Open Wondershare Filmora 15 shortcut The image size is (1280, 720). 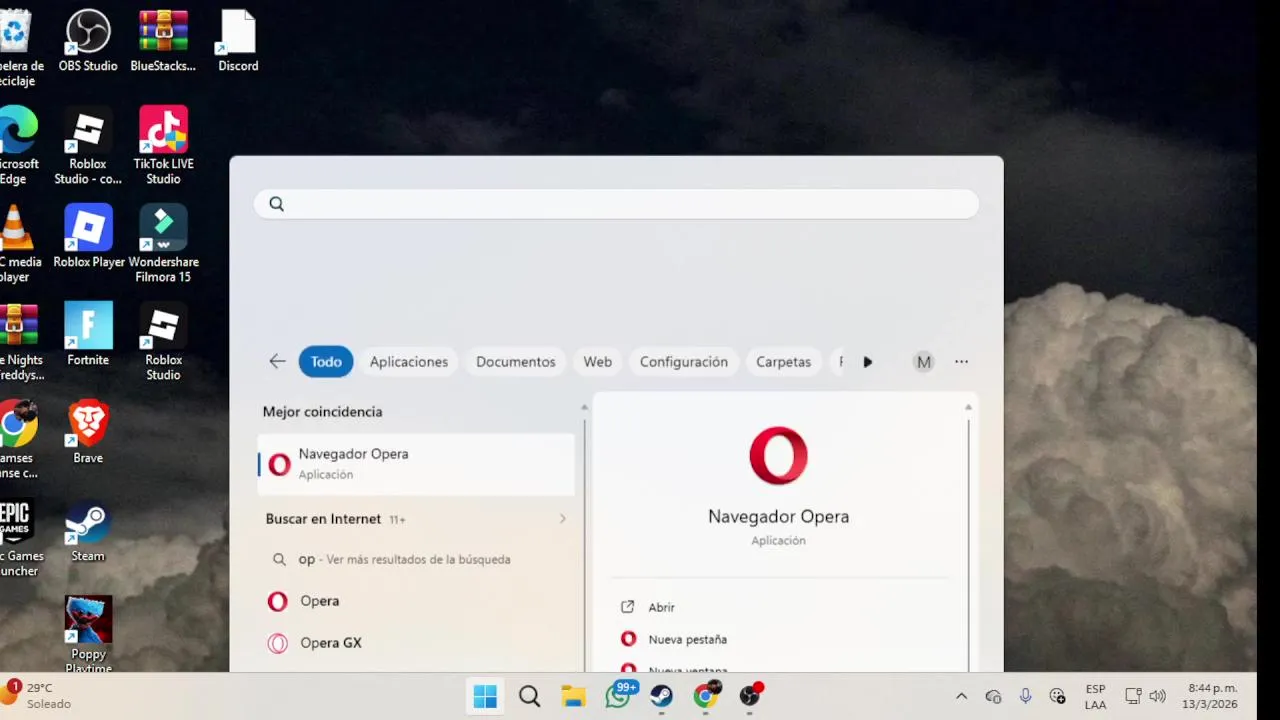click(163, 244)
